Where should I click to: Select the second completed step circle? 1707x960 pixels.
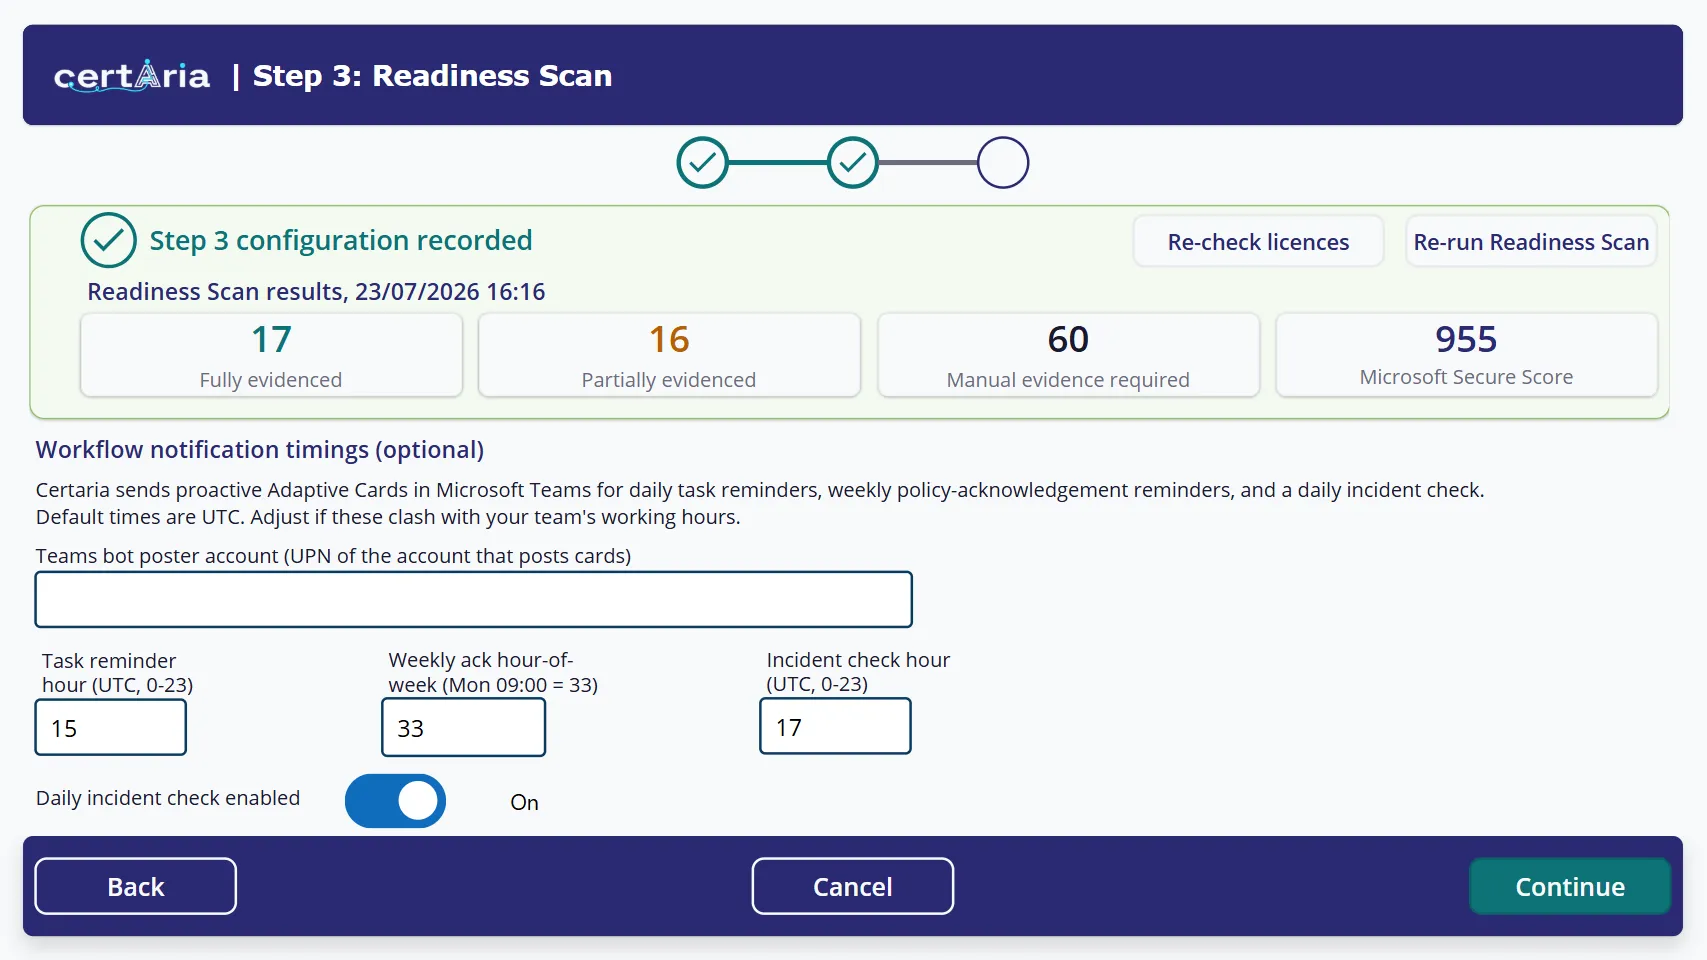853,163
